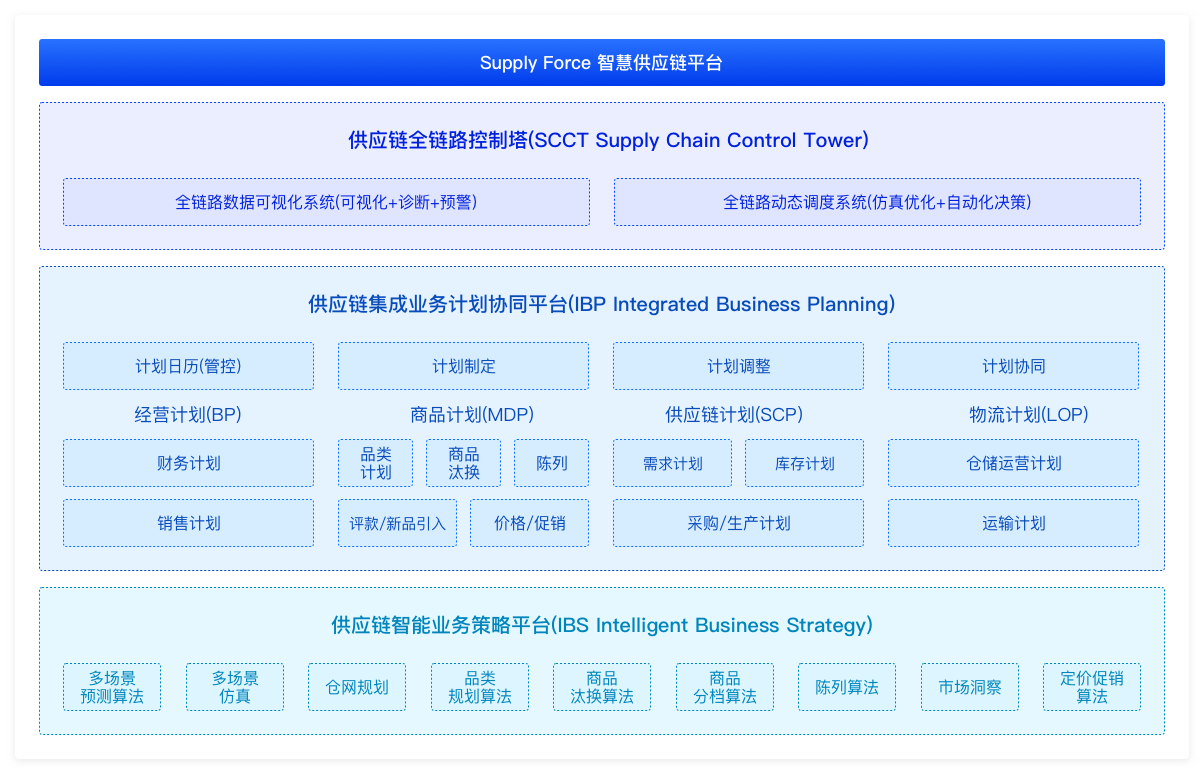Image resolution: width=1204 pixels, height=774 pixels.
Task: Select the 价格/促销 box
Action: [x=530, y=523]
